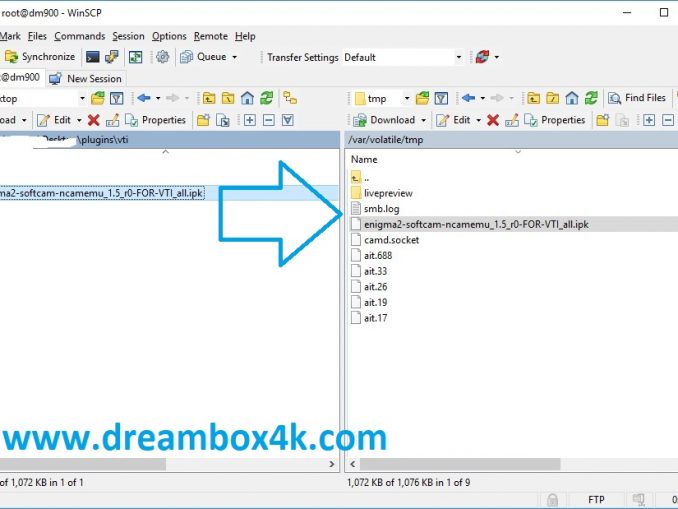Delete selected local file red X
Viewport: 678px width, 509px height.
tap(93, 120)
